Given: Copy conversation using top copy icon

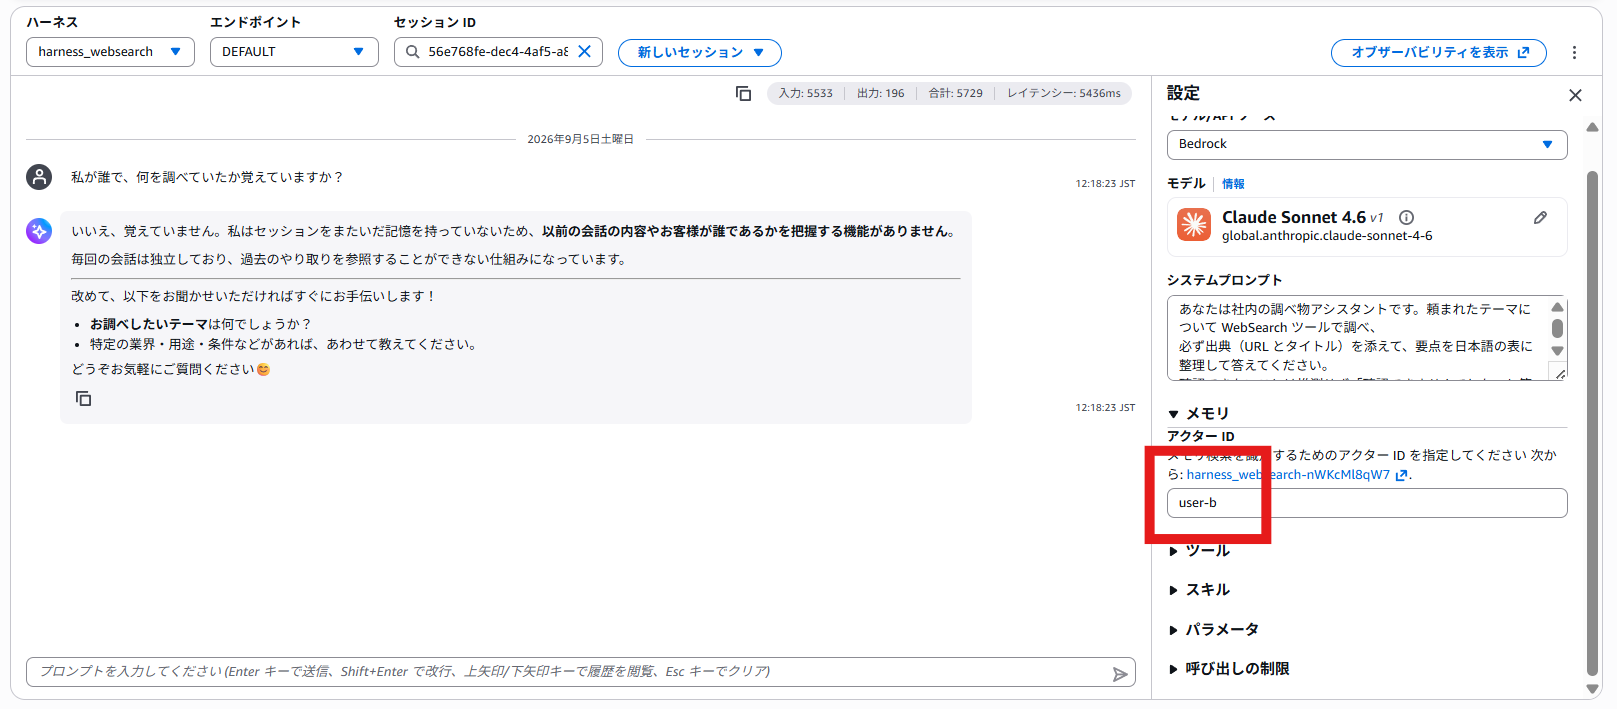Looking at the screenshot, I should tap(743, 93).
